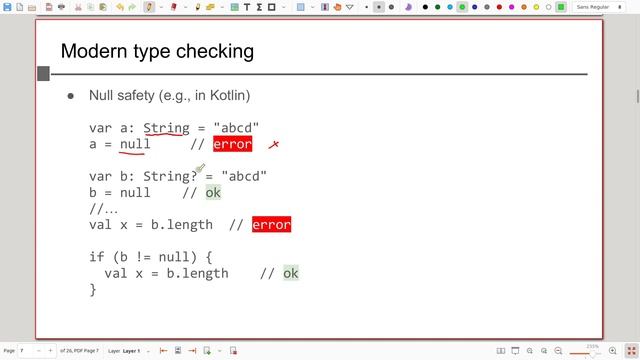The width and height of the screenshot is (640, 360).
Task: Print the document
Action: coord(61,7)
